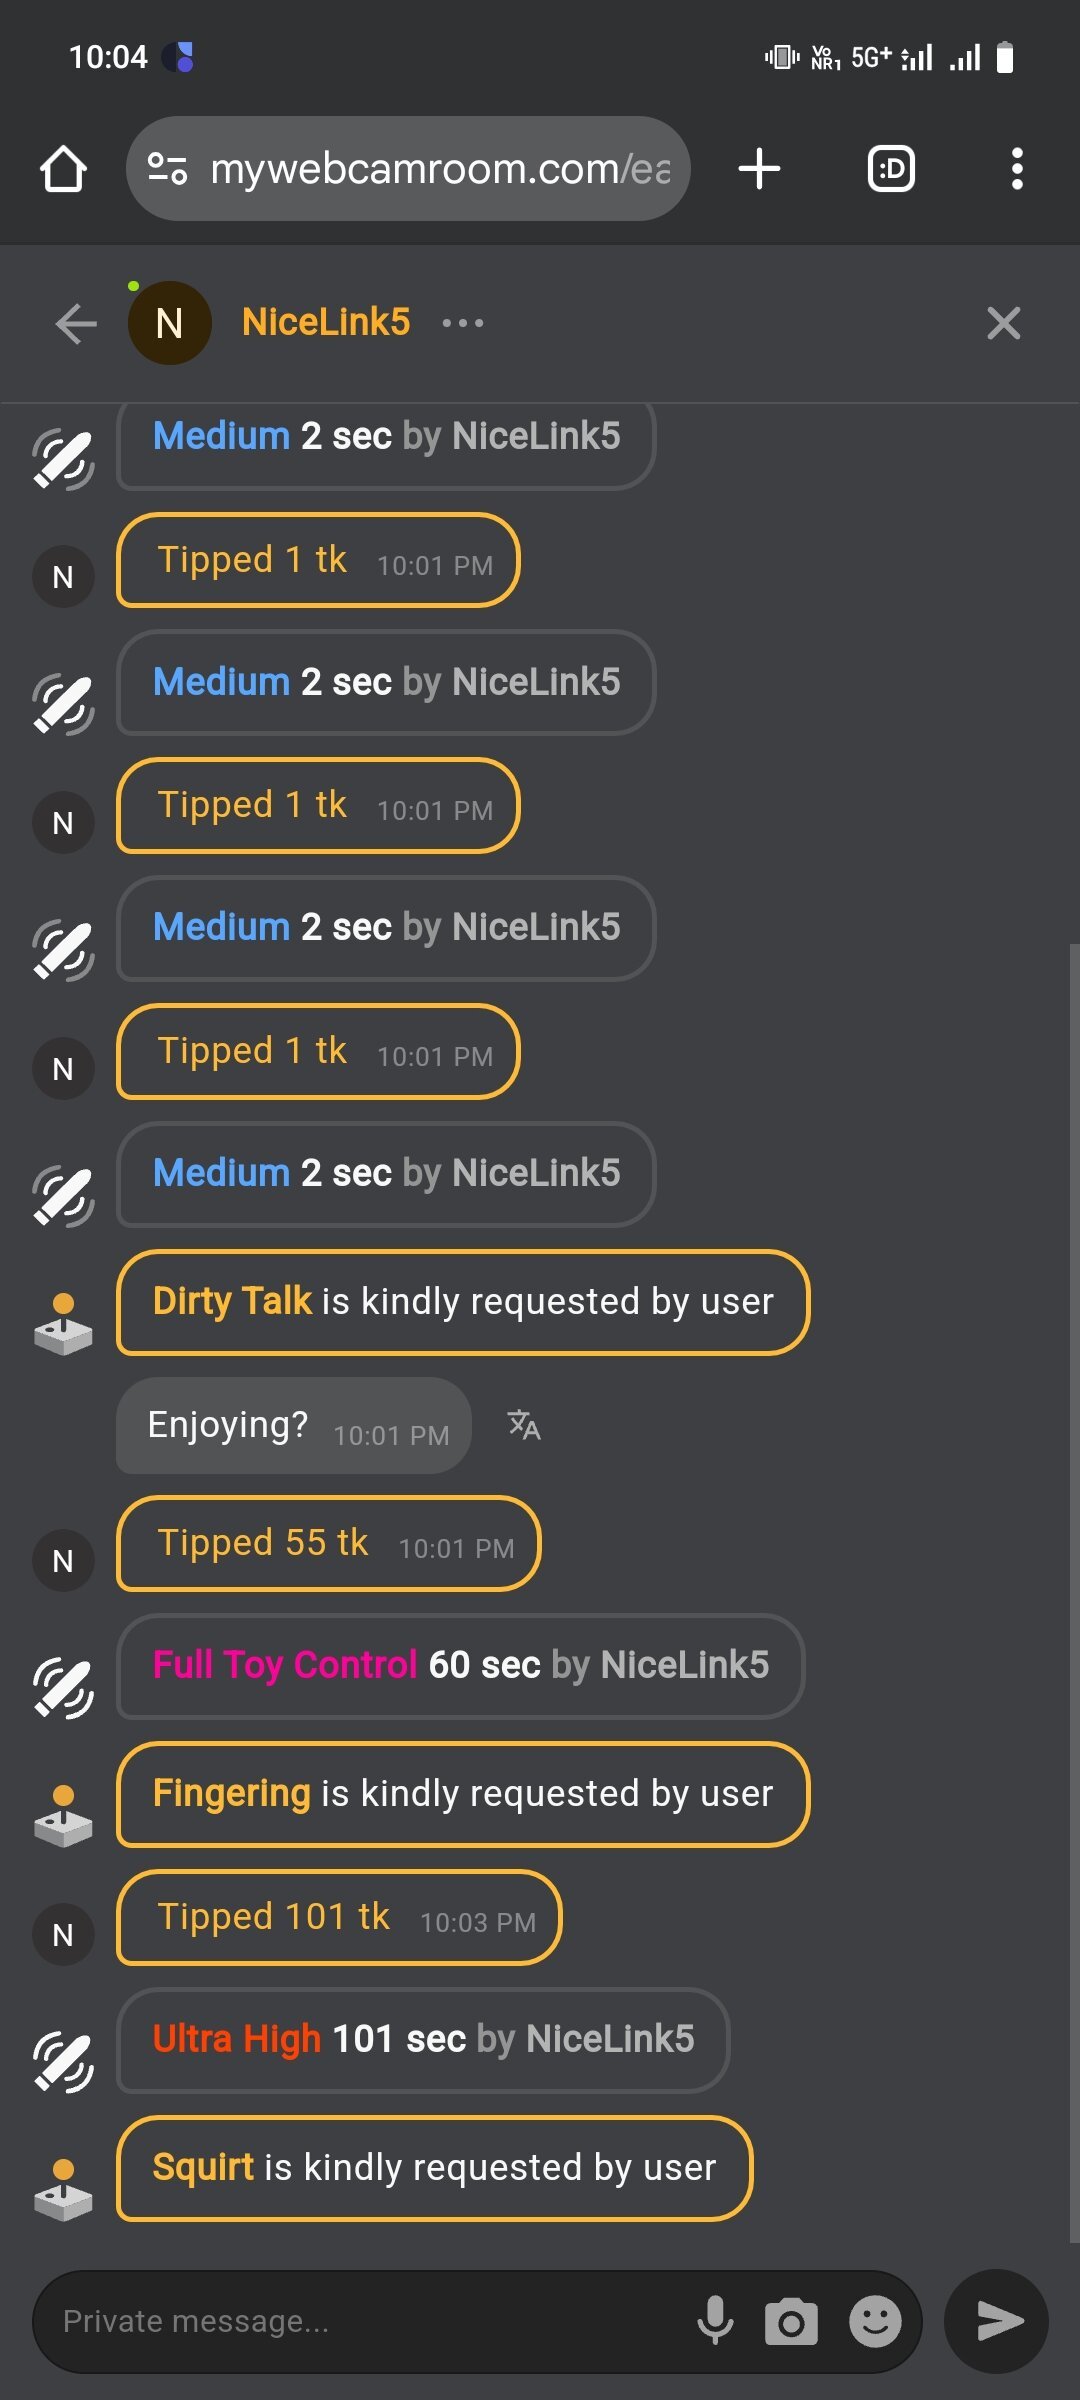Image resolution: width=1080 pixels, height=2400 pixels.
Task: Tap the site settings icon in address bar
Action: tap(167, 169)
